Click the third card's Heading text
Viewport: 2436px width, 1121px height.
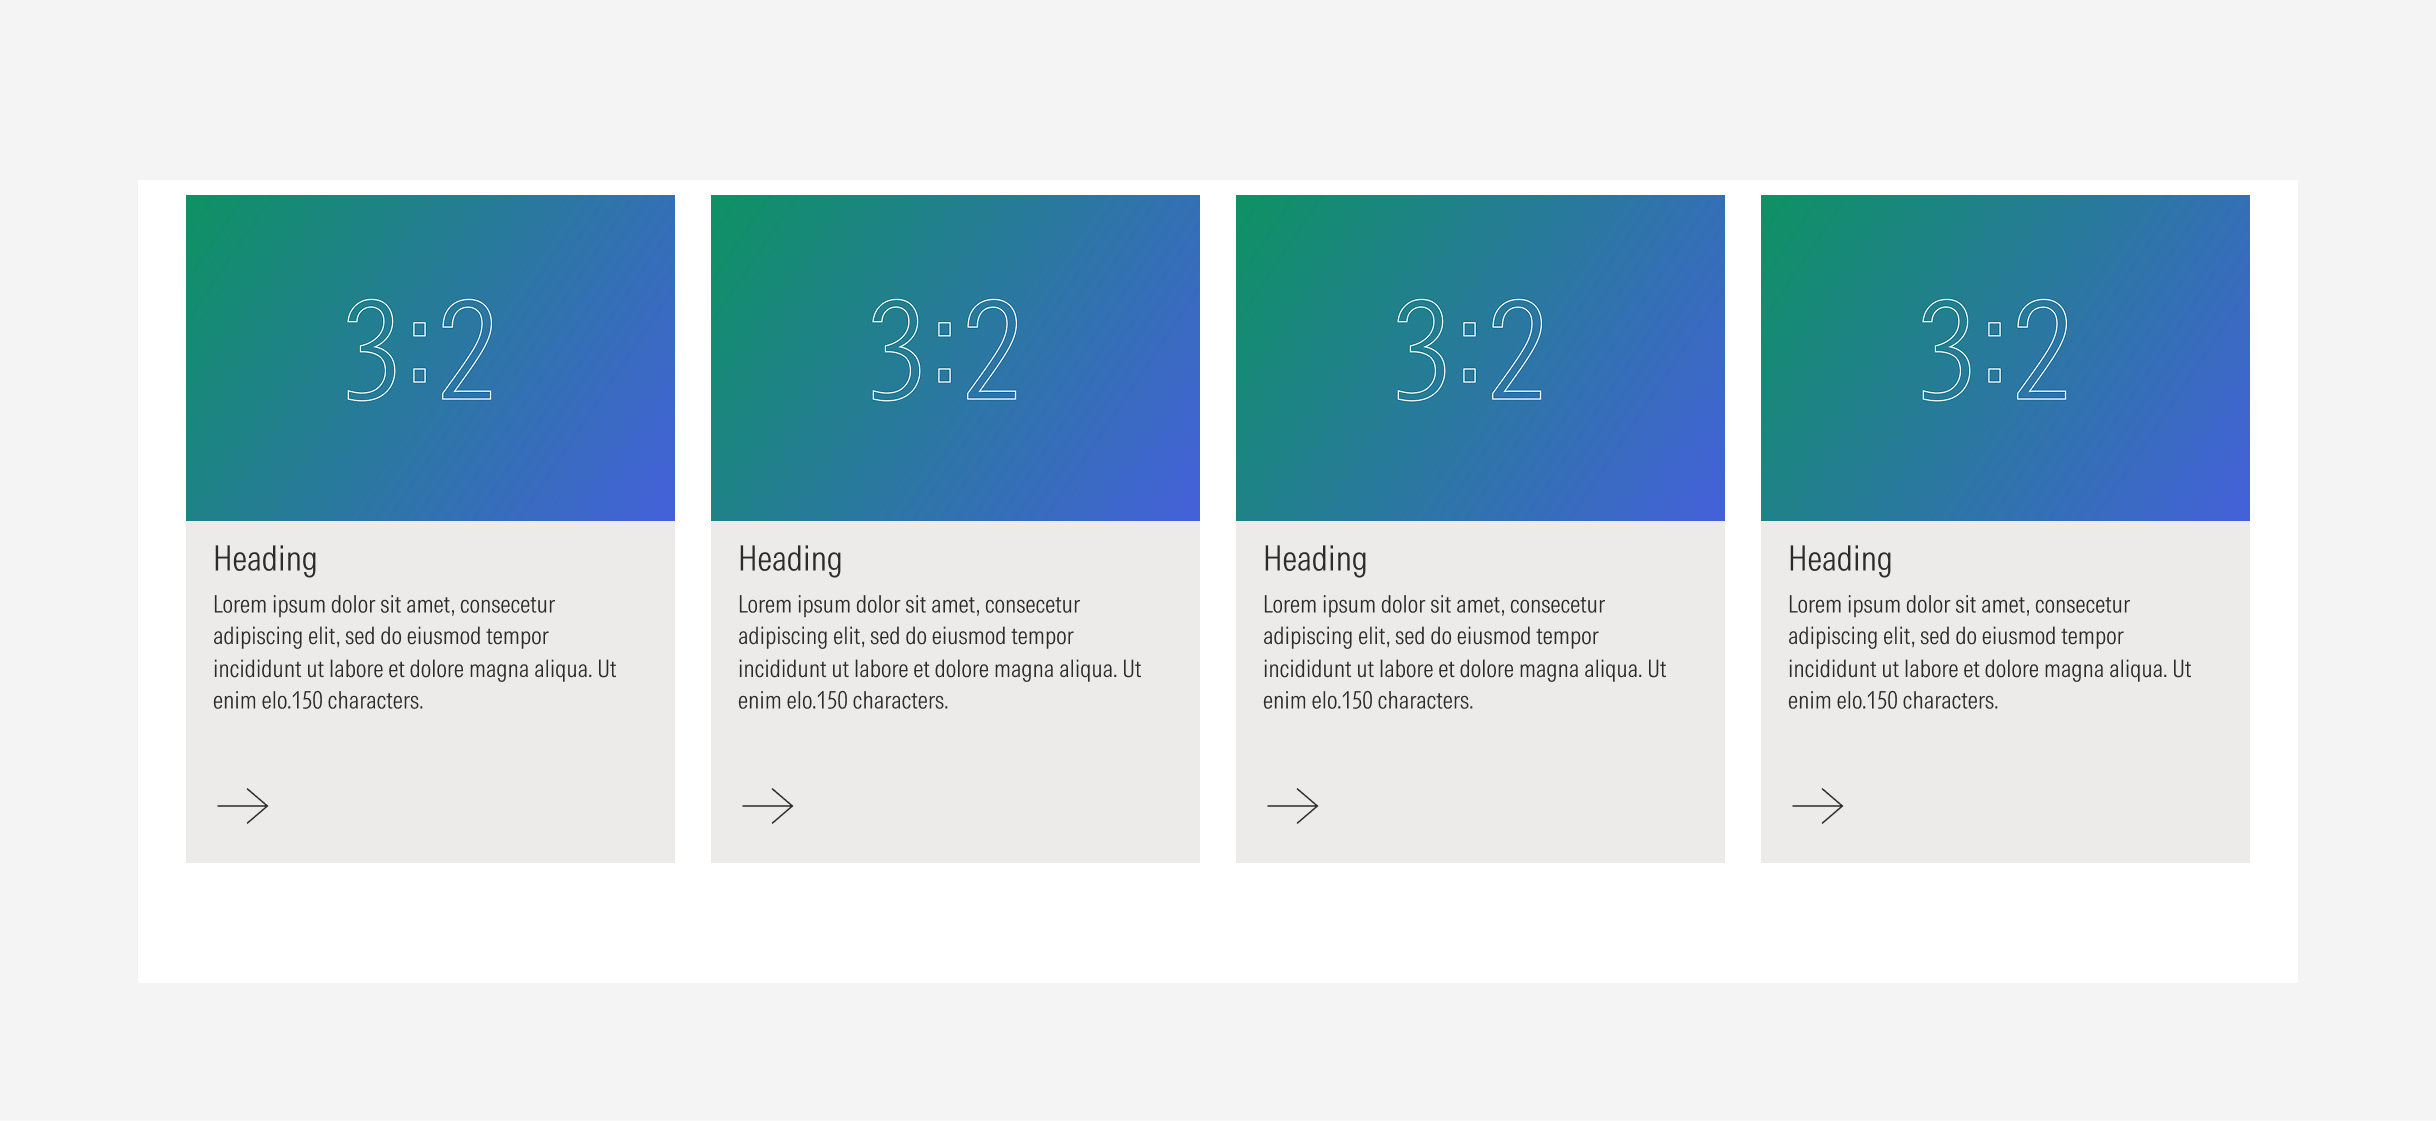[x=1315, y=559]
